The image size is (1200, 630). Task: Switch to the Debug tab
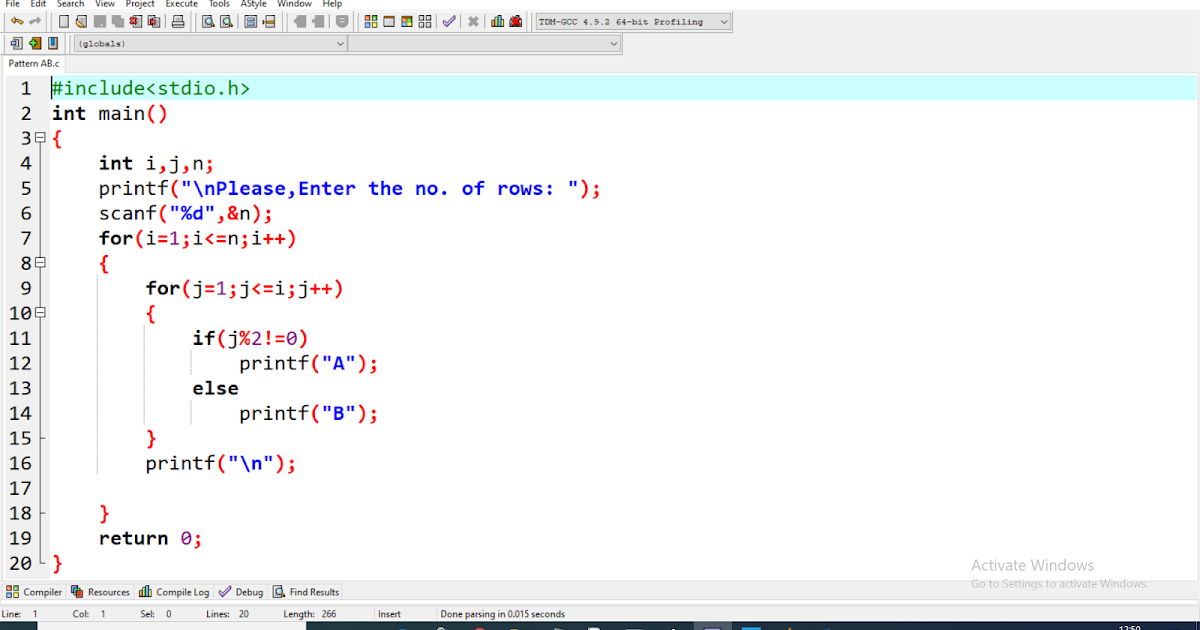(x=240, y=591)
